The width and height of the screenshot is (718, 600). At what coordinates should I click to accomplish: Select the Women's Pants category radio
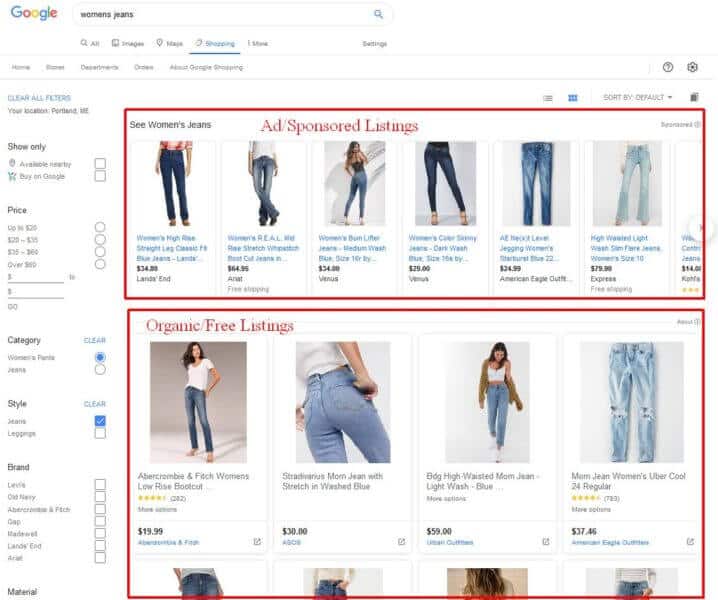pos(100,357)
